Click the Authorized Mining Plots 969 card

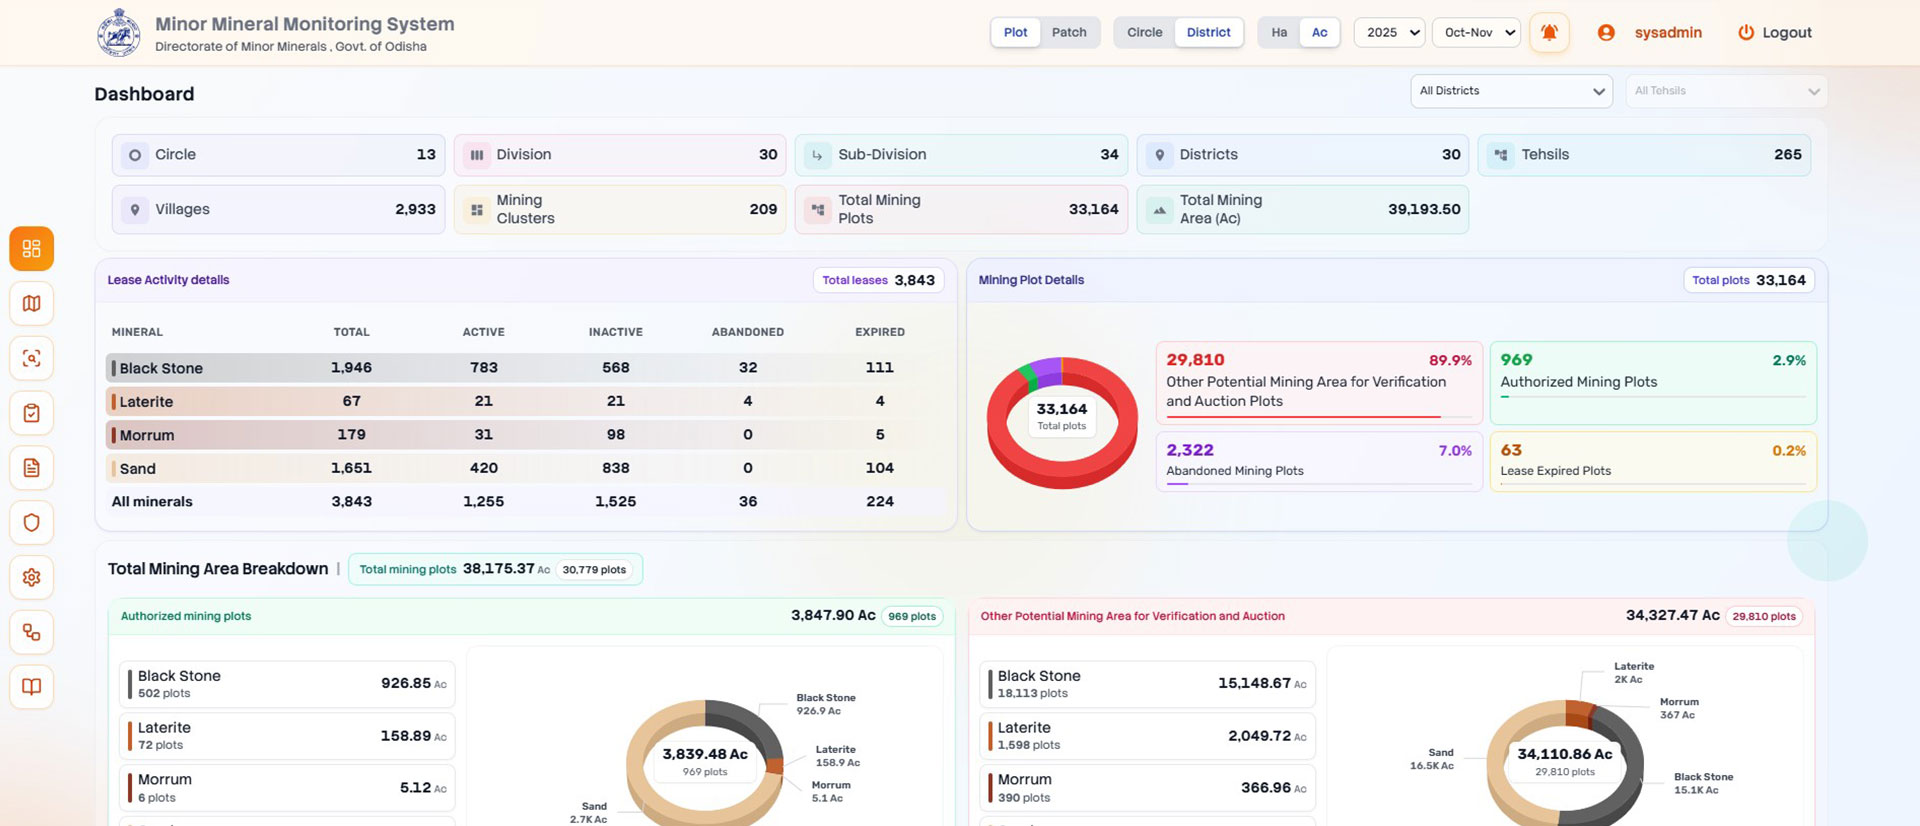coord(1653,382)
